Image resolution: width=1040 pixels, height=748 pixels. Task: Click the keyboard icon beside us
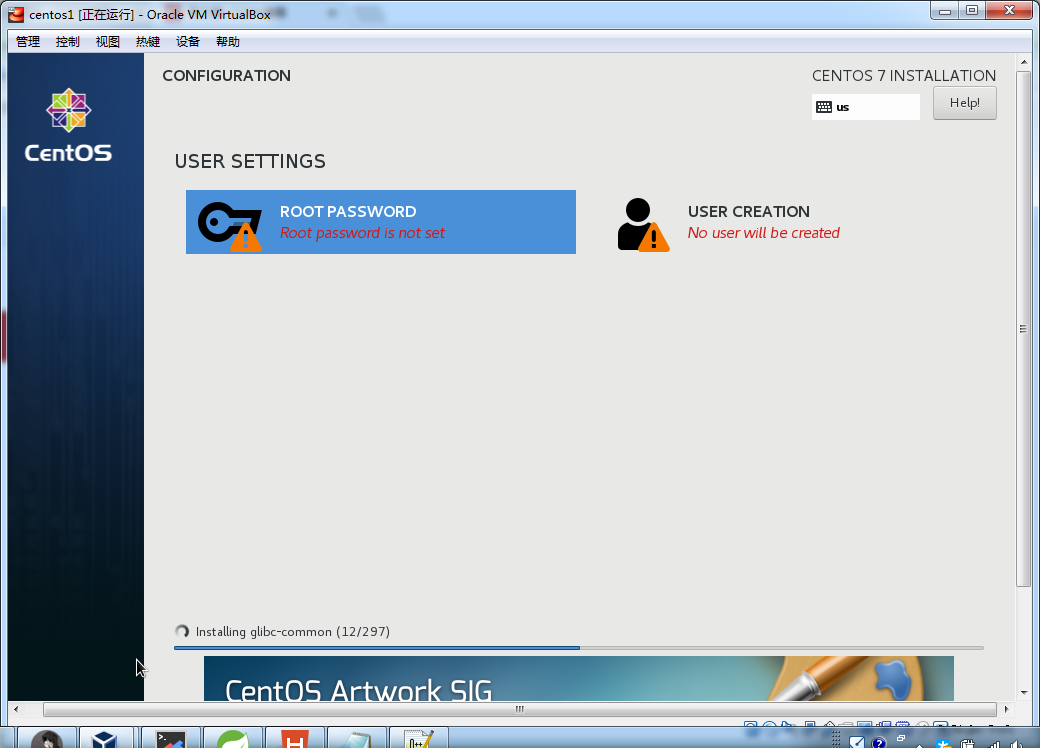(824, 107)
